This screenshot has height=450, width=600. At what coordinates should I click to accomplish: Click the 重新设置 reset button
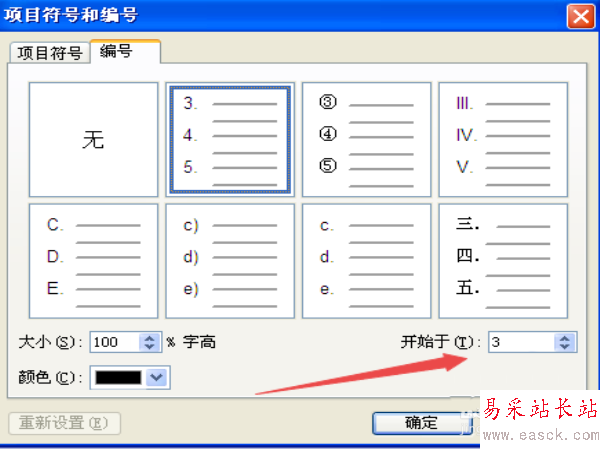point(64,423)
